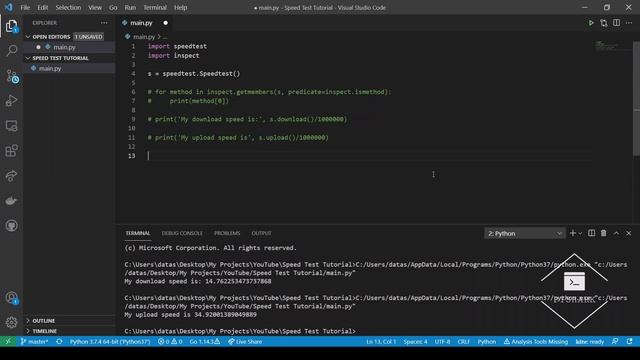
Task: Open the GitHub view icon
Action: click(11, 226)
